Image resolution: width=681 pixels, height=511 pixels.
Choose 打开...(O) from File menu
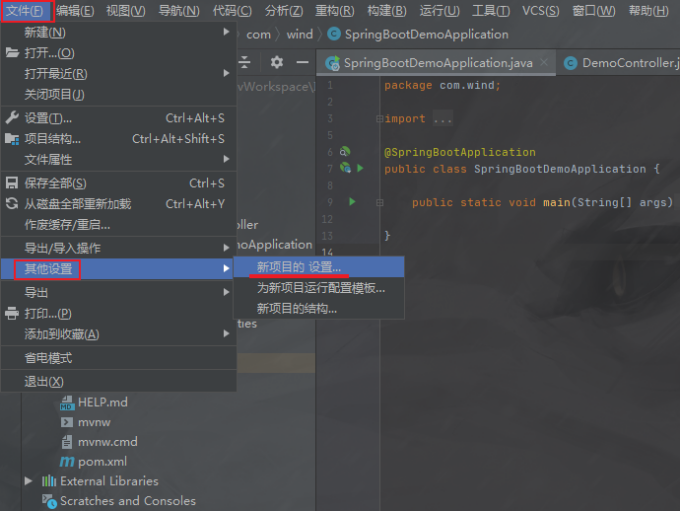point(119,53)
